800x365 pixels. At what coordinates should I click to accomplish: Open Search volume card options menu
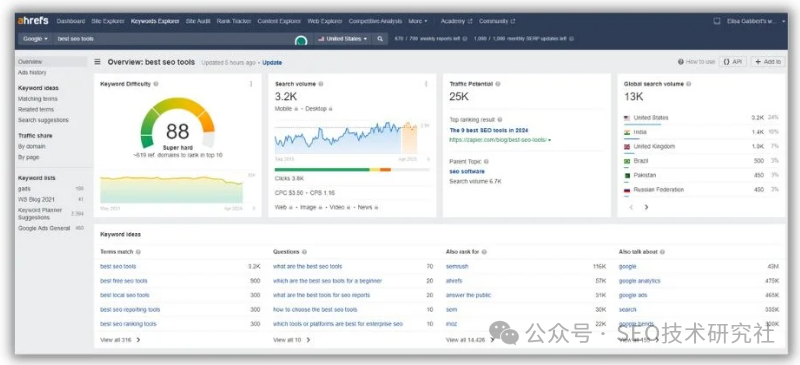tap(426, 84)
